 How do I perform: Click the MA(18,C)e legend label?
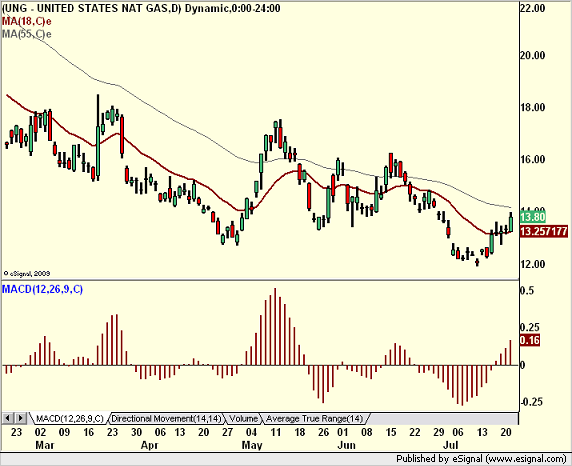(27, 21)
